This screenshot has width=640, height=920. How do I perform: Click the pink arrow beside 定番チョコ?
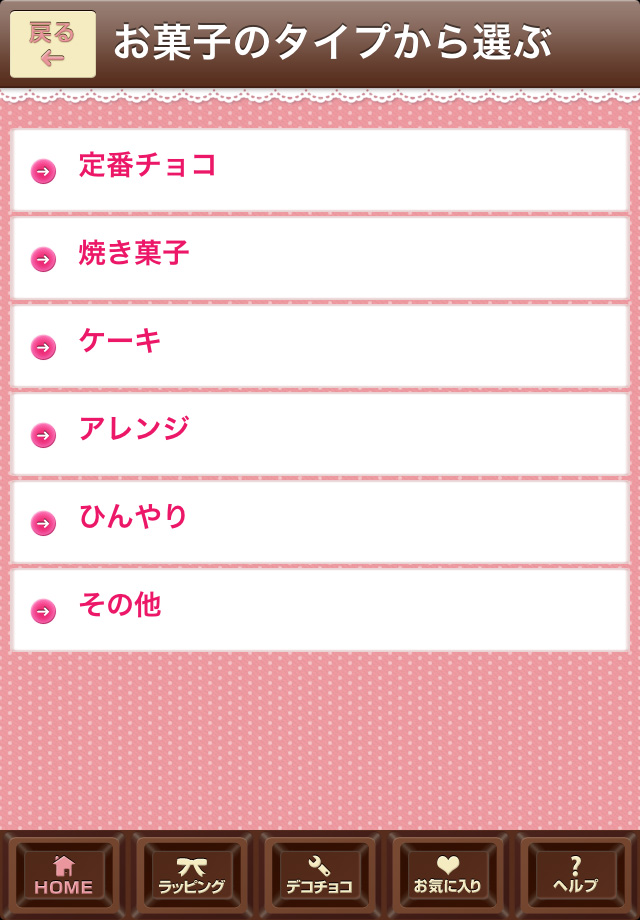43,171
